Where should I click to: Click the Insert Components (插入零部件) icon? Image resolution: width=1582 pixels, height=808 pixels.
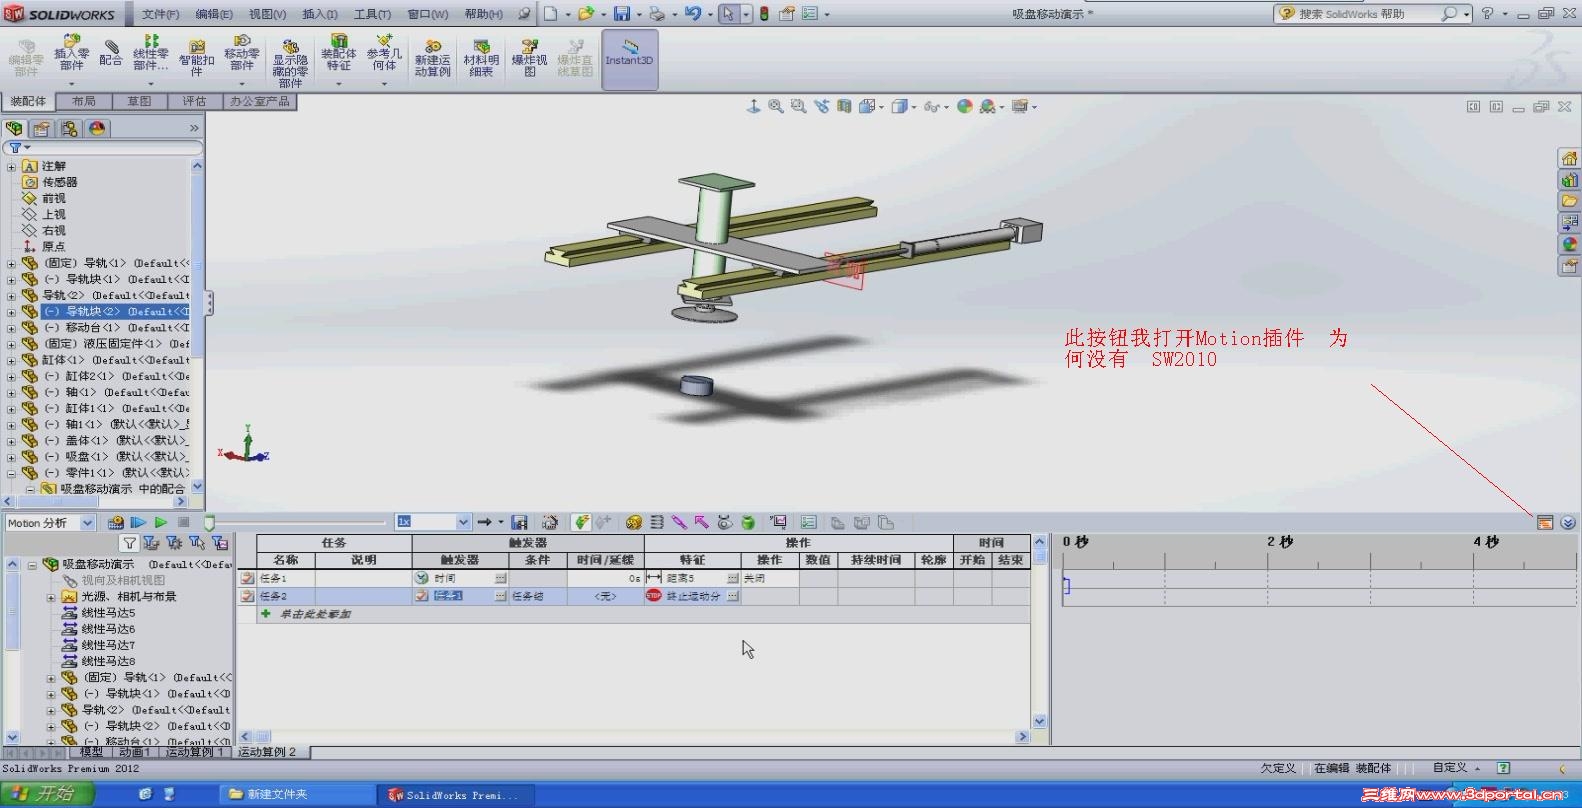coord(71,53)
